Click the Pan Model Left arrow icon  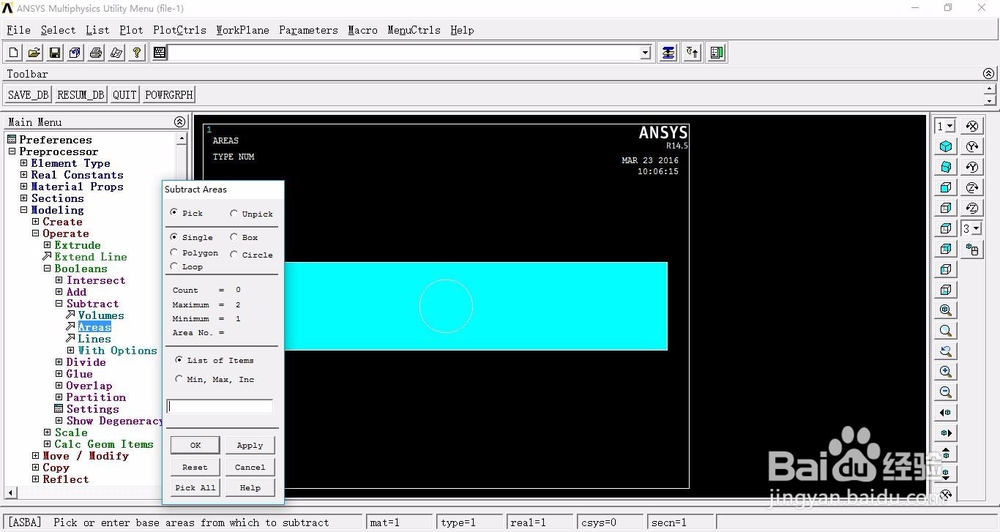[x=946, y=413]
